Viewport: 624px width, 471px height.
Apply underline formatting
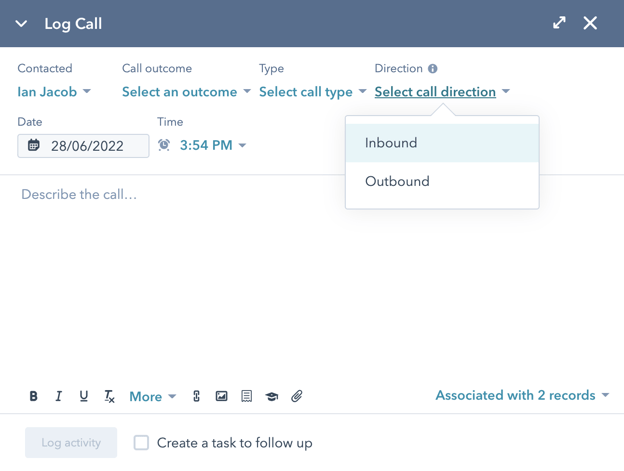(83, 396)
